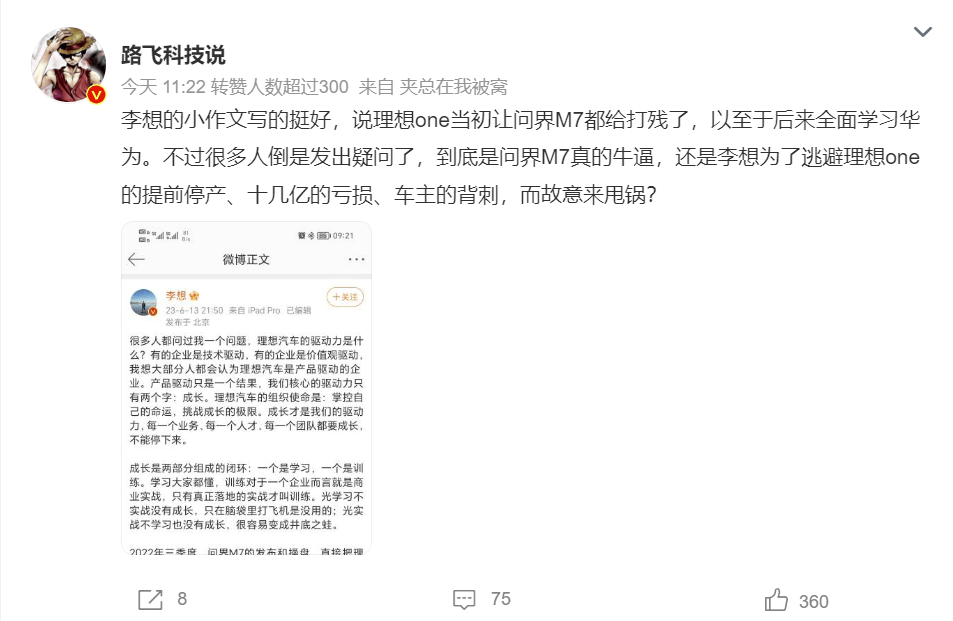Viewport: 953px width, 621px height.
Task: Open comments via speech bubble icon
Action: (464, 600)
